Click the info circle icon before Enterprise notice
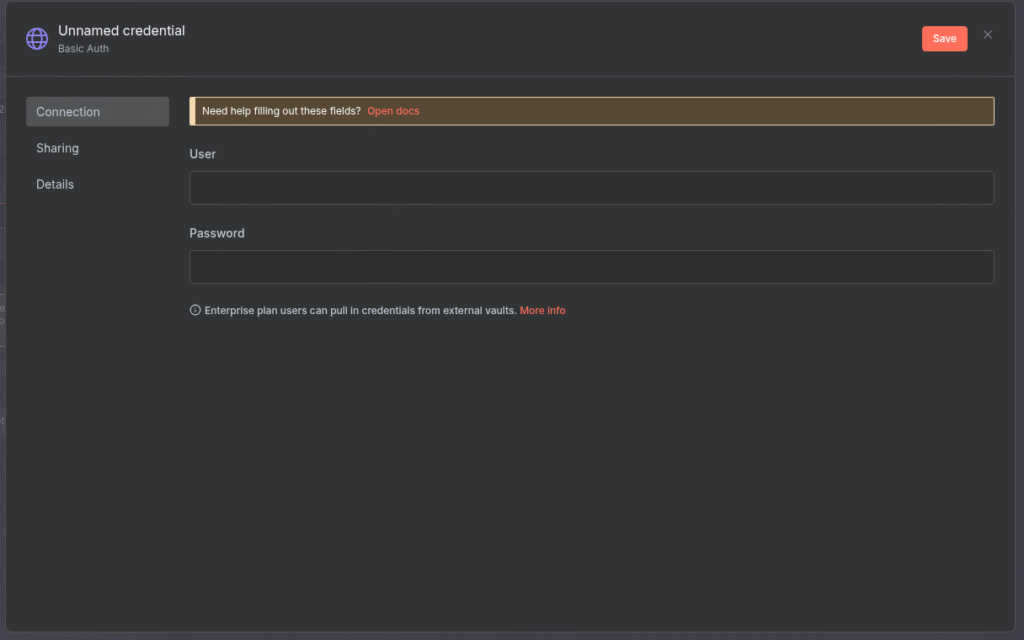 195,311
